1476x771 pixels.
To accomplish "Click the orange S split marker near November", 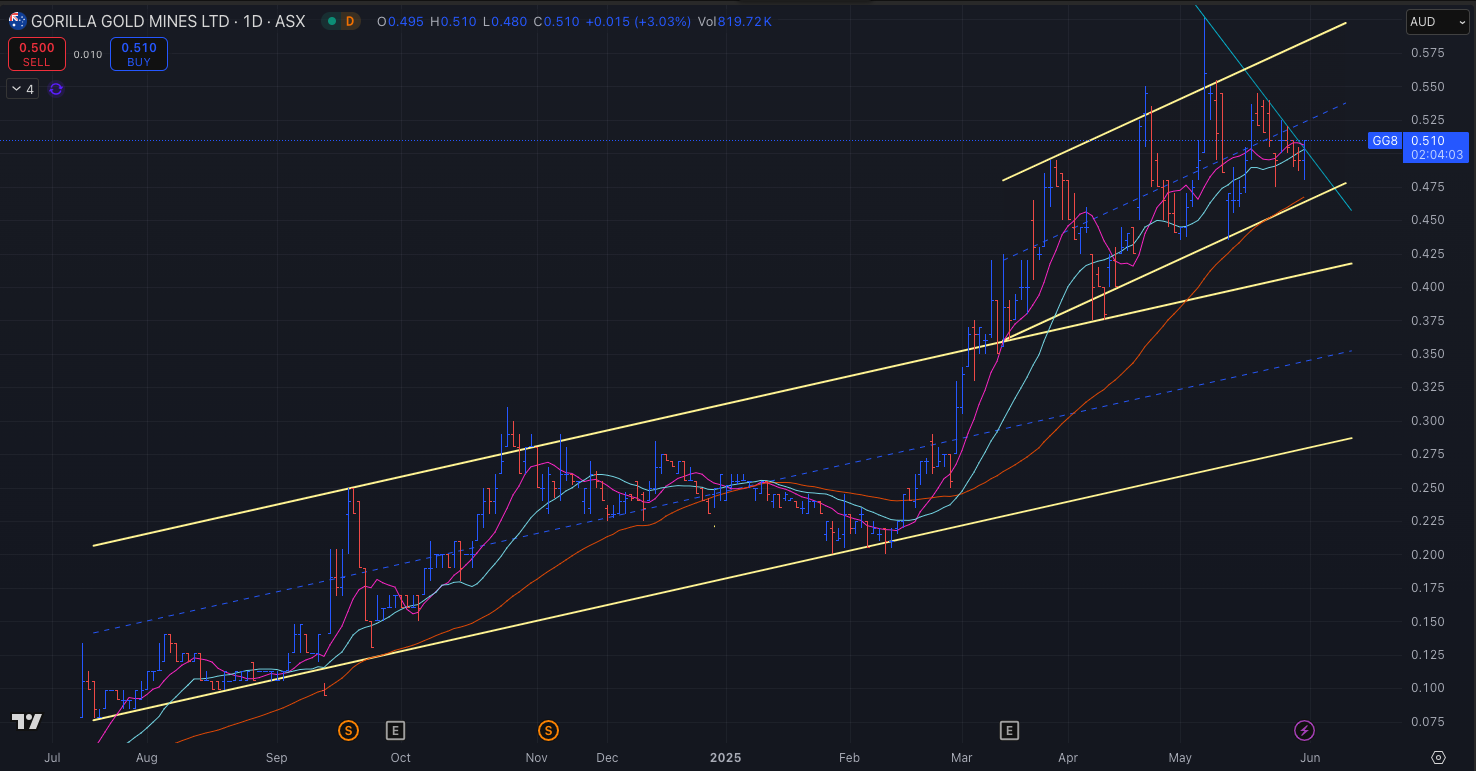I will tap(548, 730).
